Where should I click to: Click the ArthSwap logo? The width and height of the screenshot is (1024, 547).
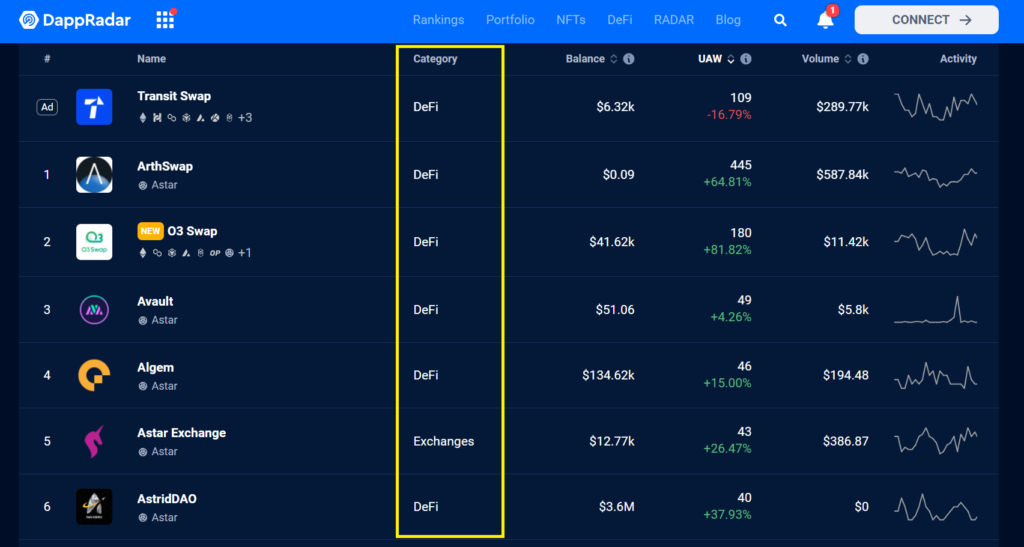pos(94,175)
